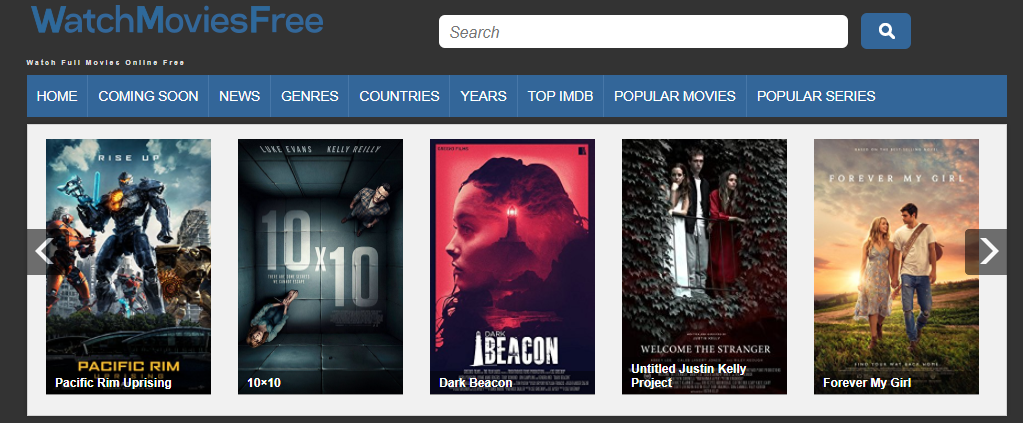
Task: Click the 'Pacific Rim Uprising' title caption
Action: 113,383
